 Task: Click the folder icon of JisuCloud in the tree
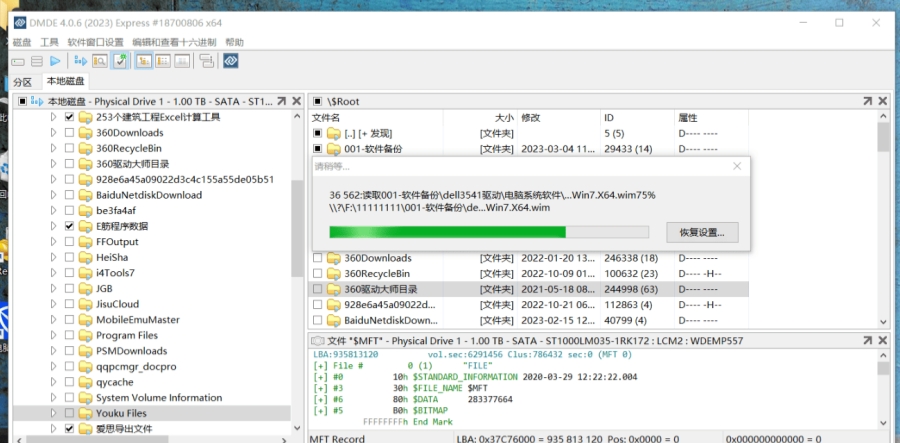pyautogui.click(x=86, y=304)
